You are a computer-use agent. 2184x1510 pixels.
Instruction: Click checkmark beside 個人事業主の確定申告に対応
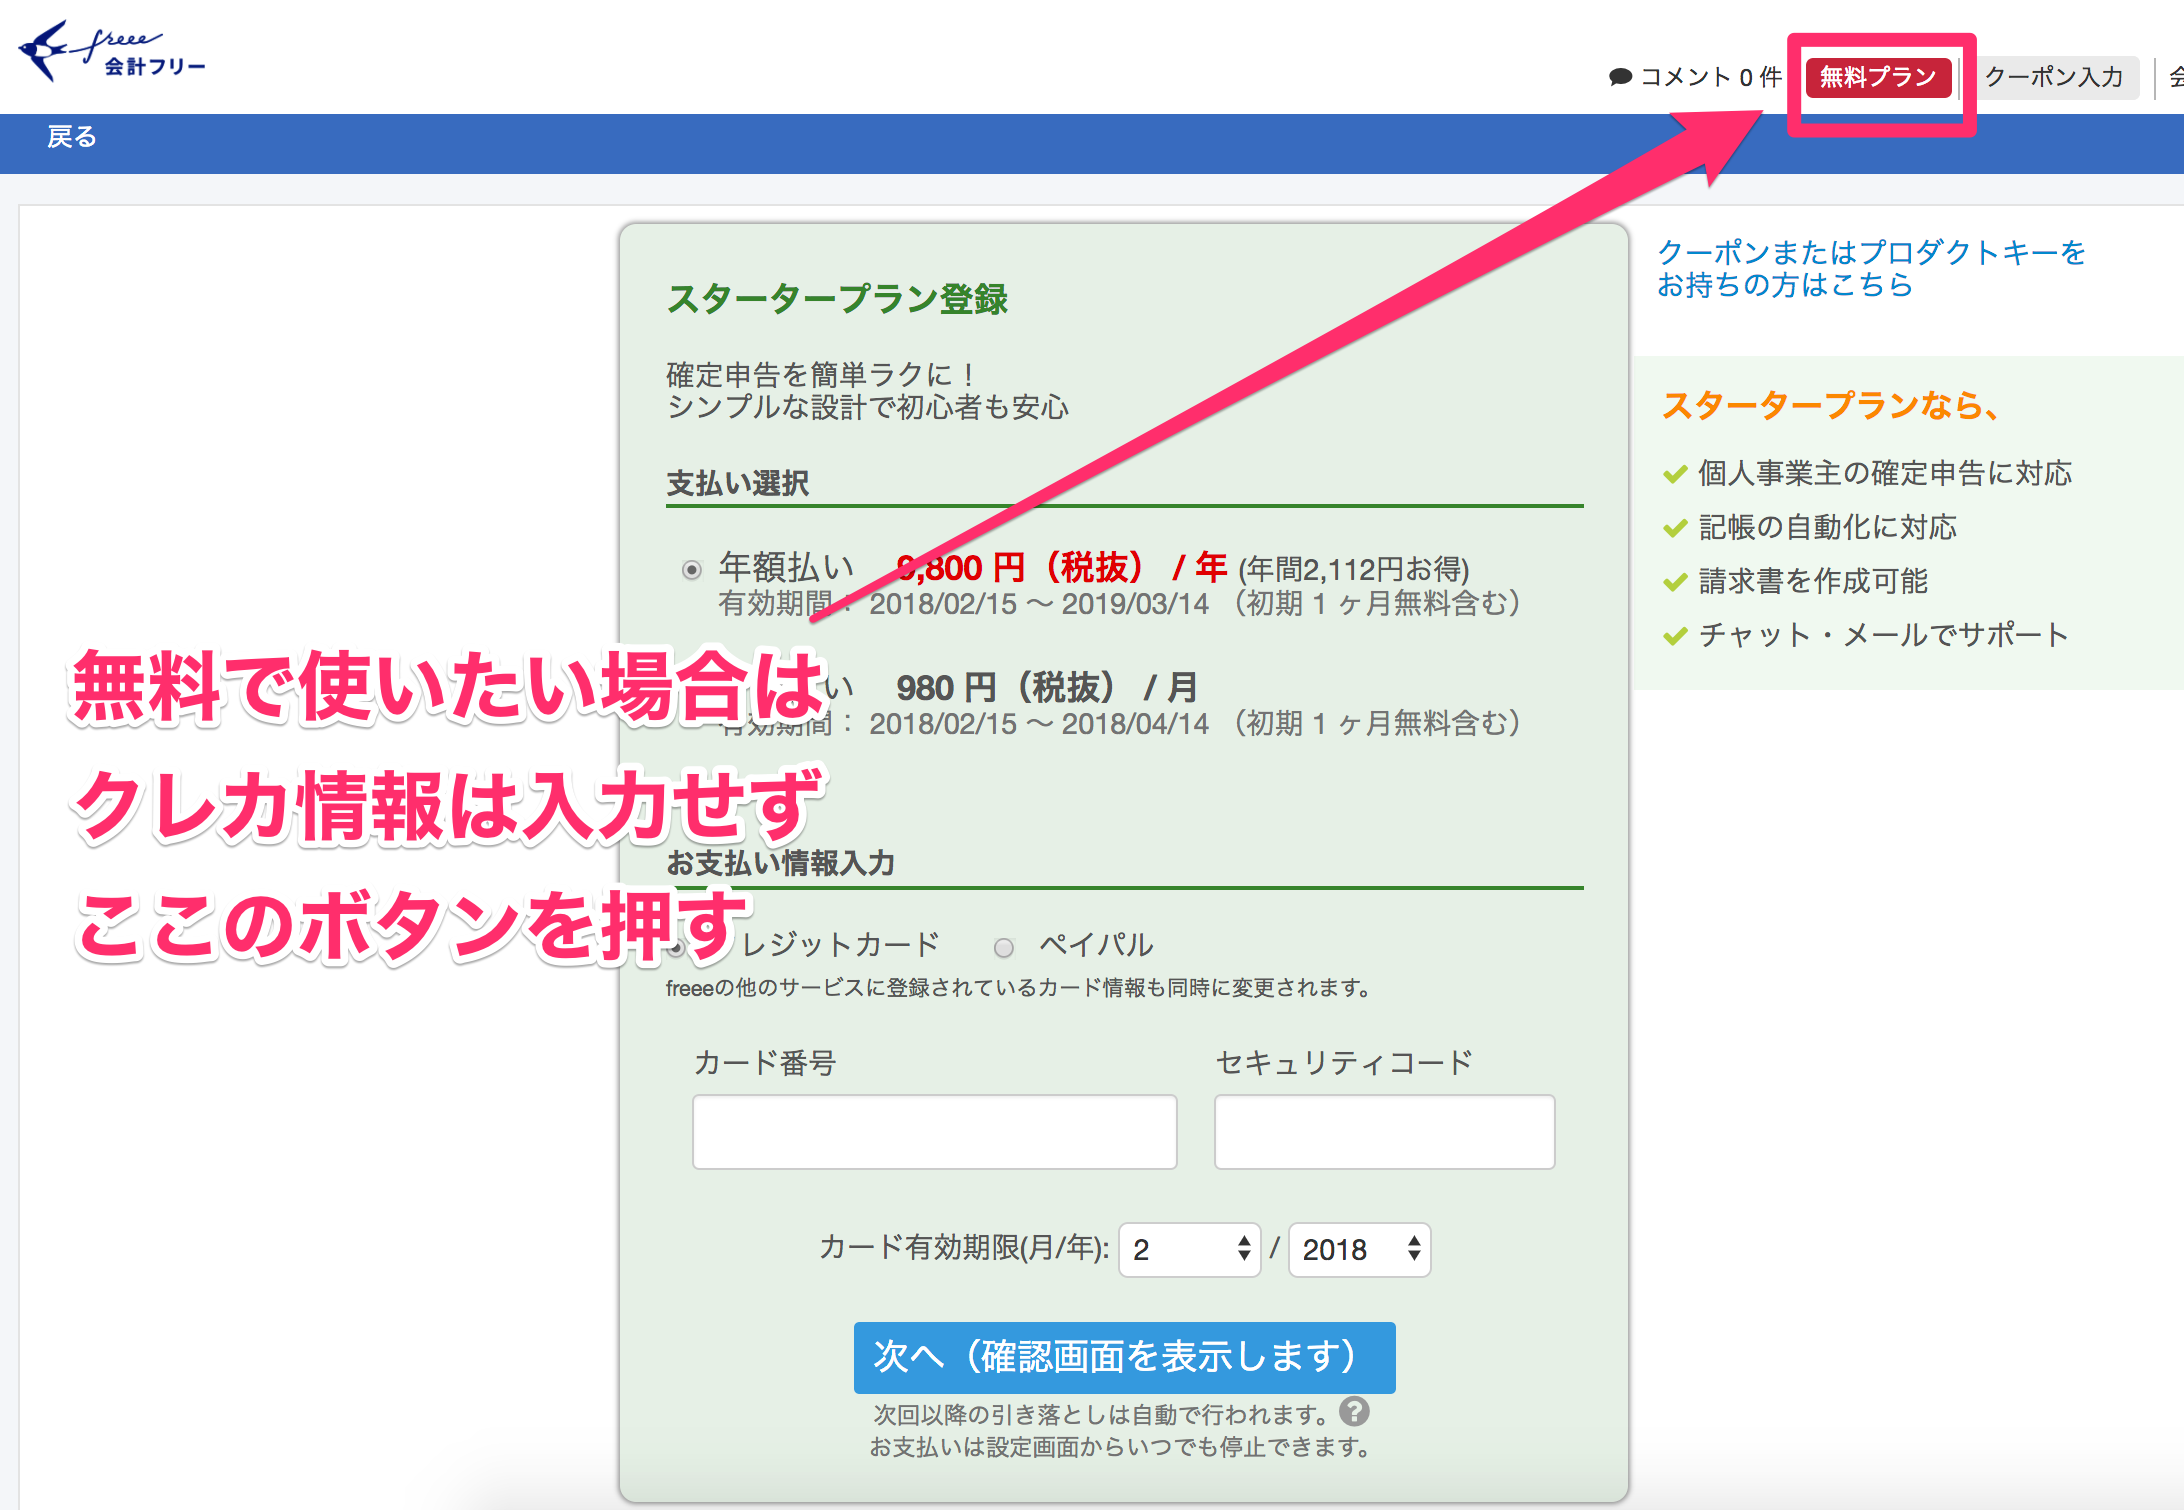point(1675,474)
